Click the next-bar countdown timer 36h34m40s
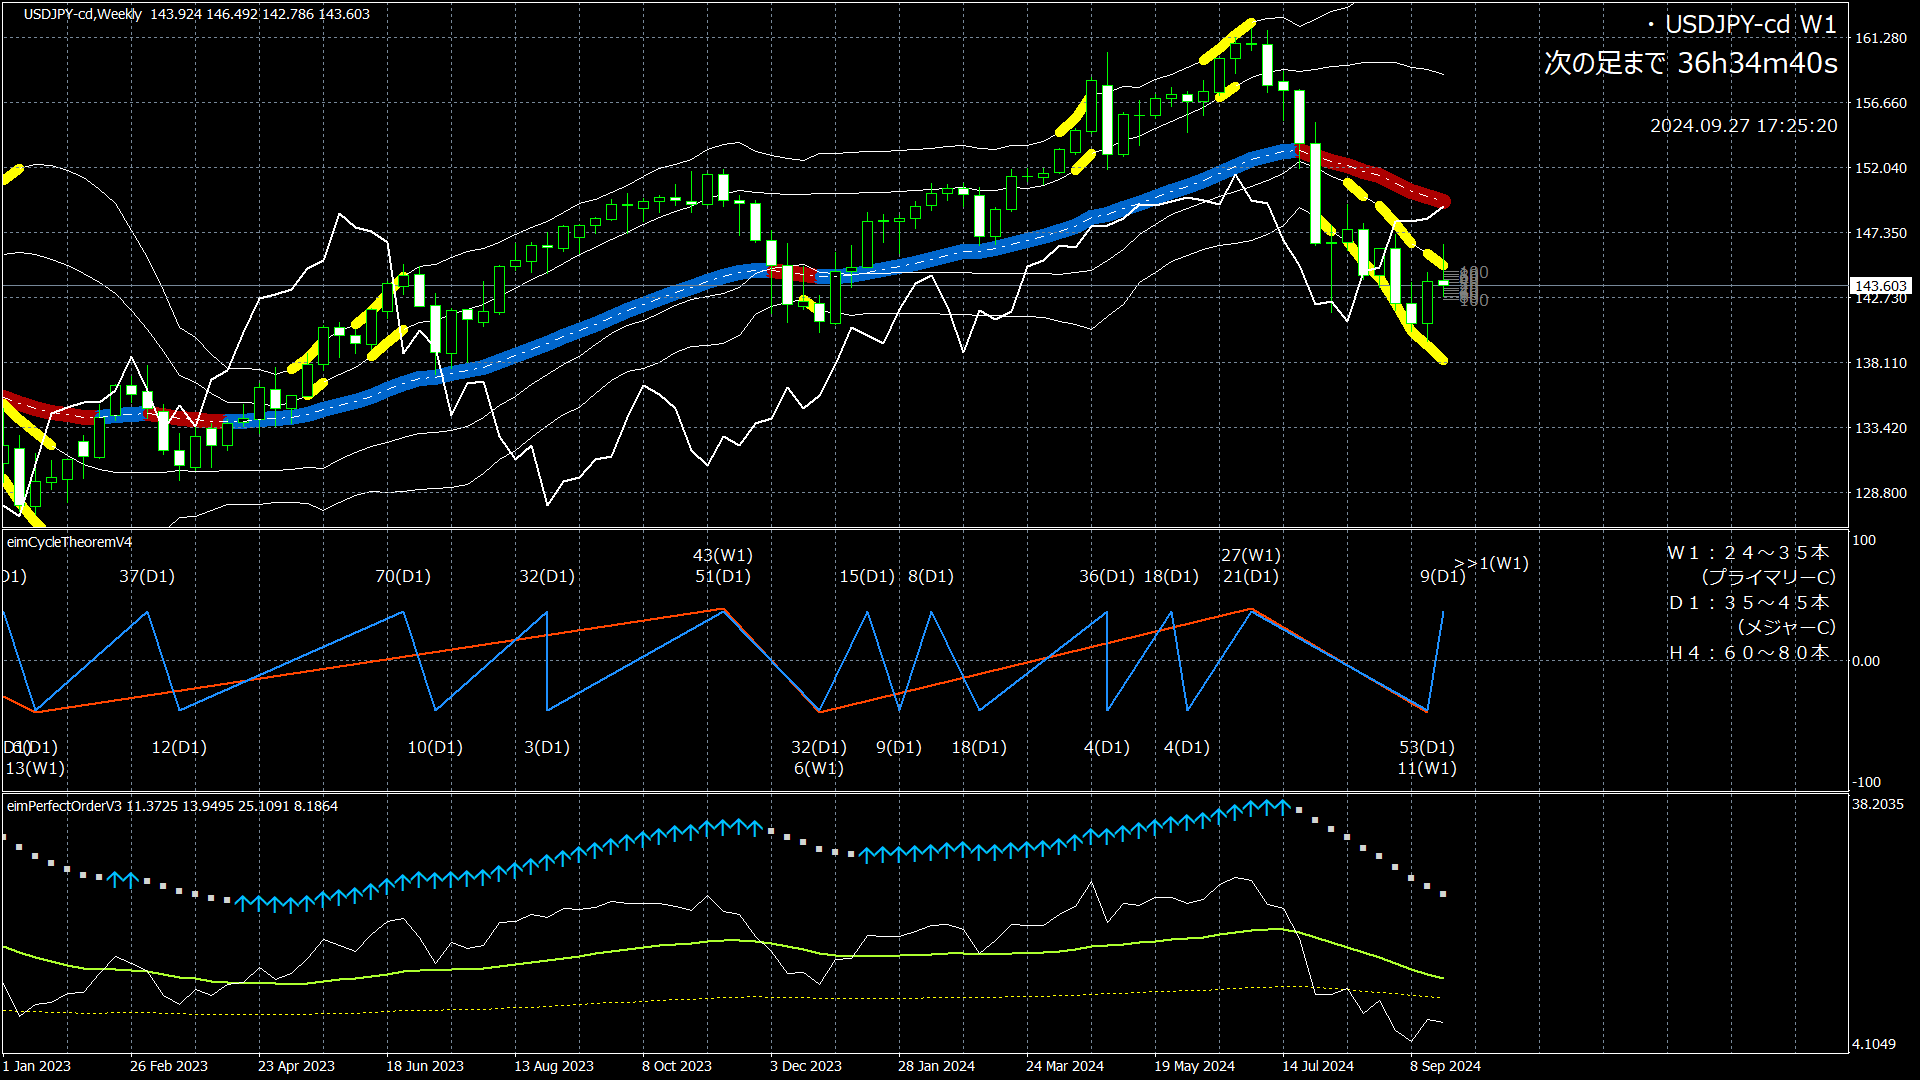 pyautogui.click(x=1757, y=64)
